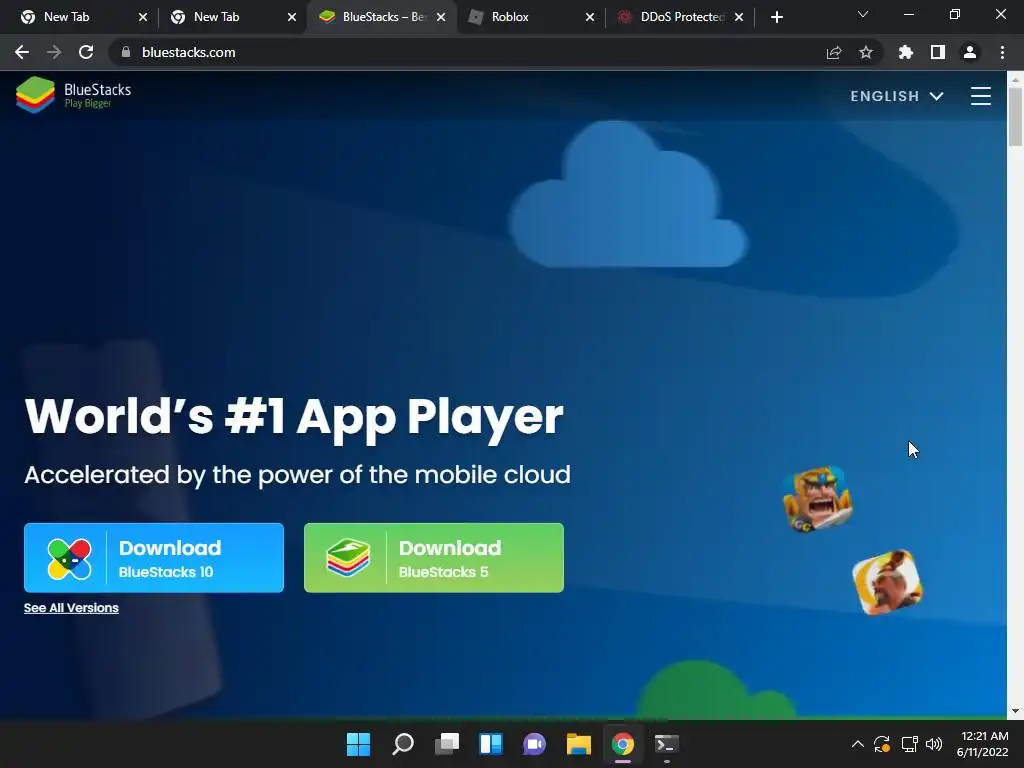Screen dimensions: 1024x768
Task: Expand the ENGLISH language dropdown
Action: [897, 96]
